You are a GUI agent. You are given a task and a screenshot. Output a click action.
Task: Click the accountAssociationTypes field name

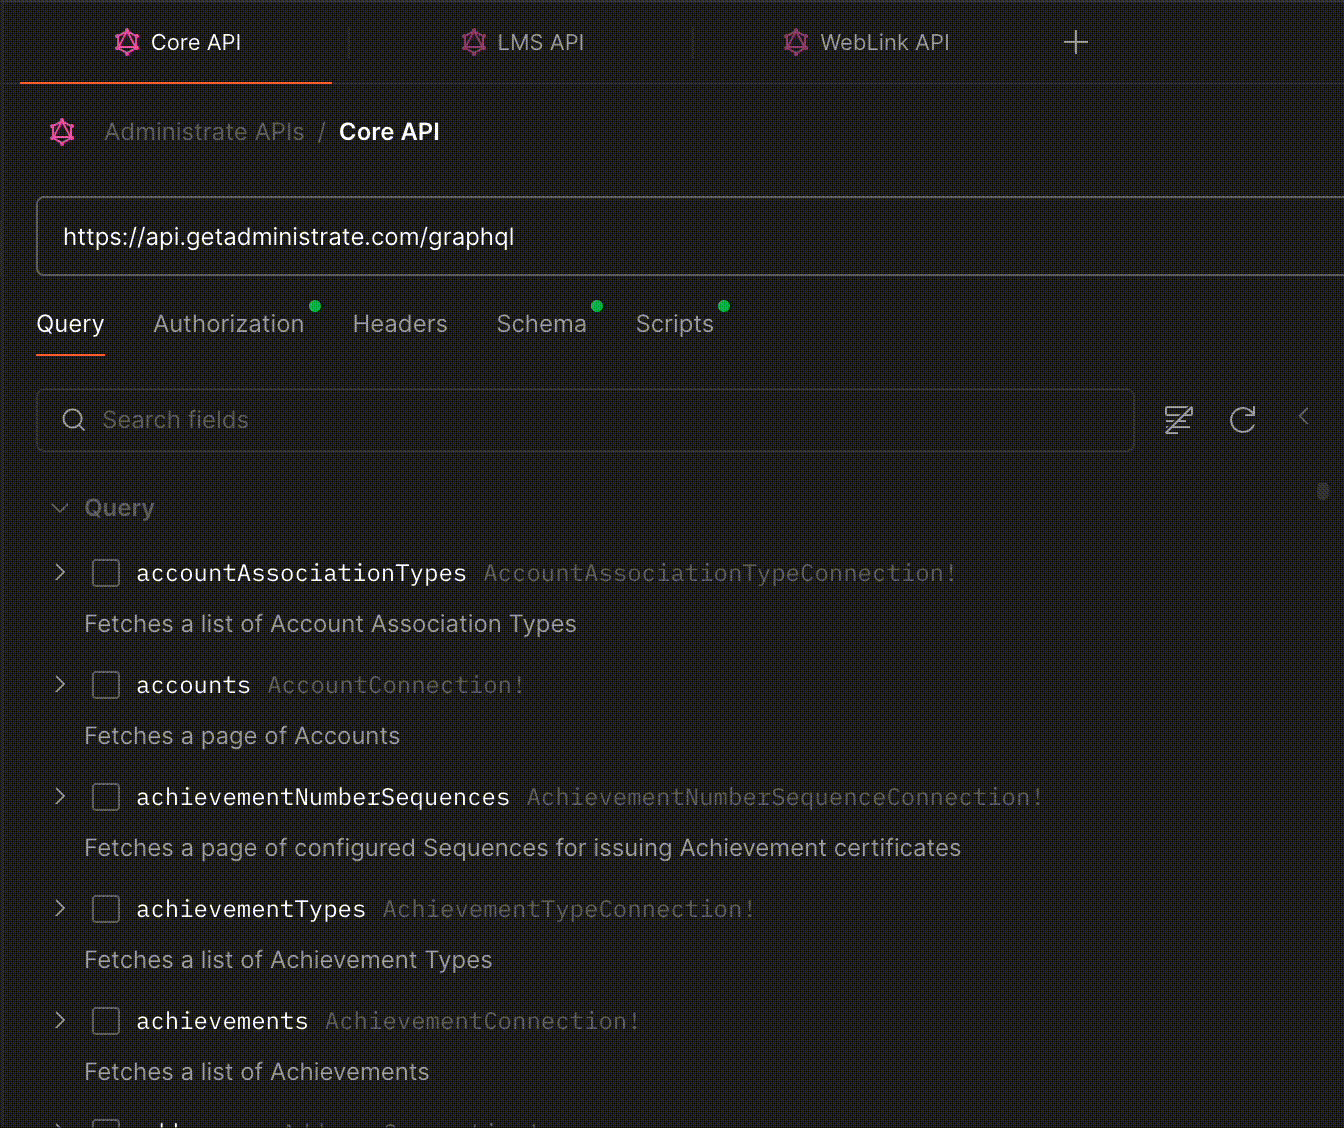coord(301,573)
